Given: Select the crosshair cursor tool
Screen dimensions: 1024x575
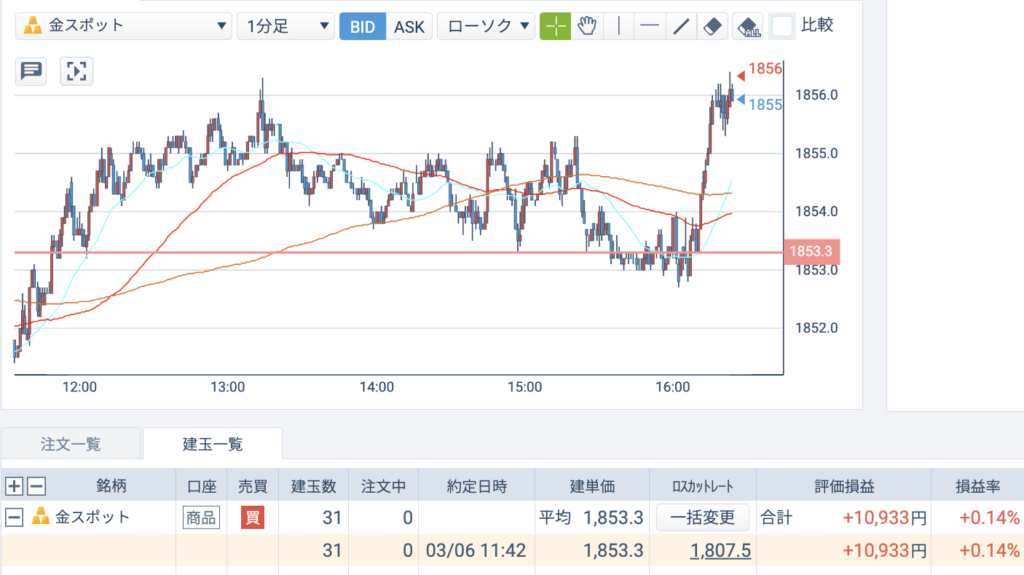Looking at the screenshot, I should [555, 26].
